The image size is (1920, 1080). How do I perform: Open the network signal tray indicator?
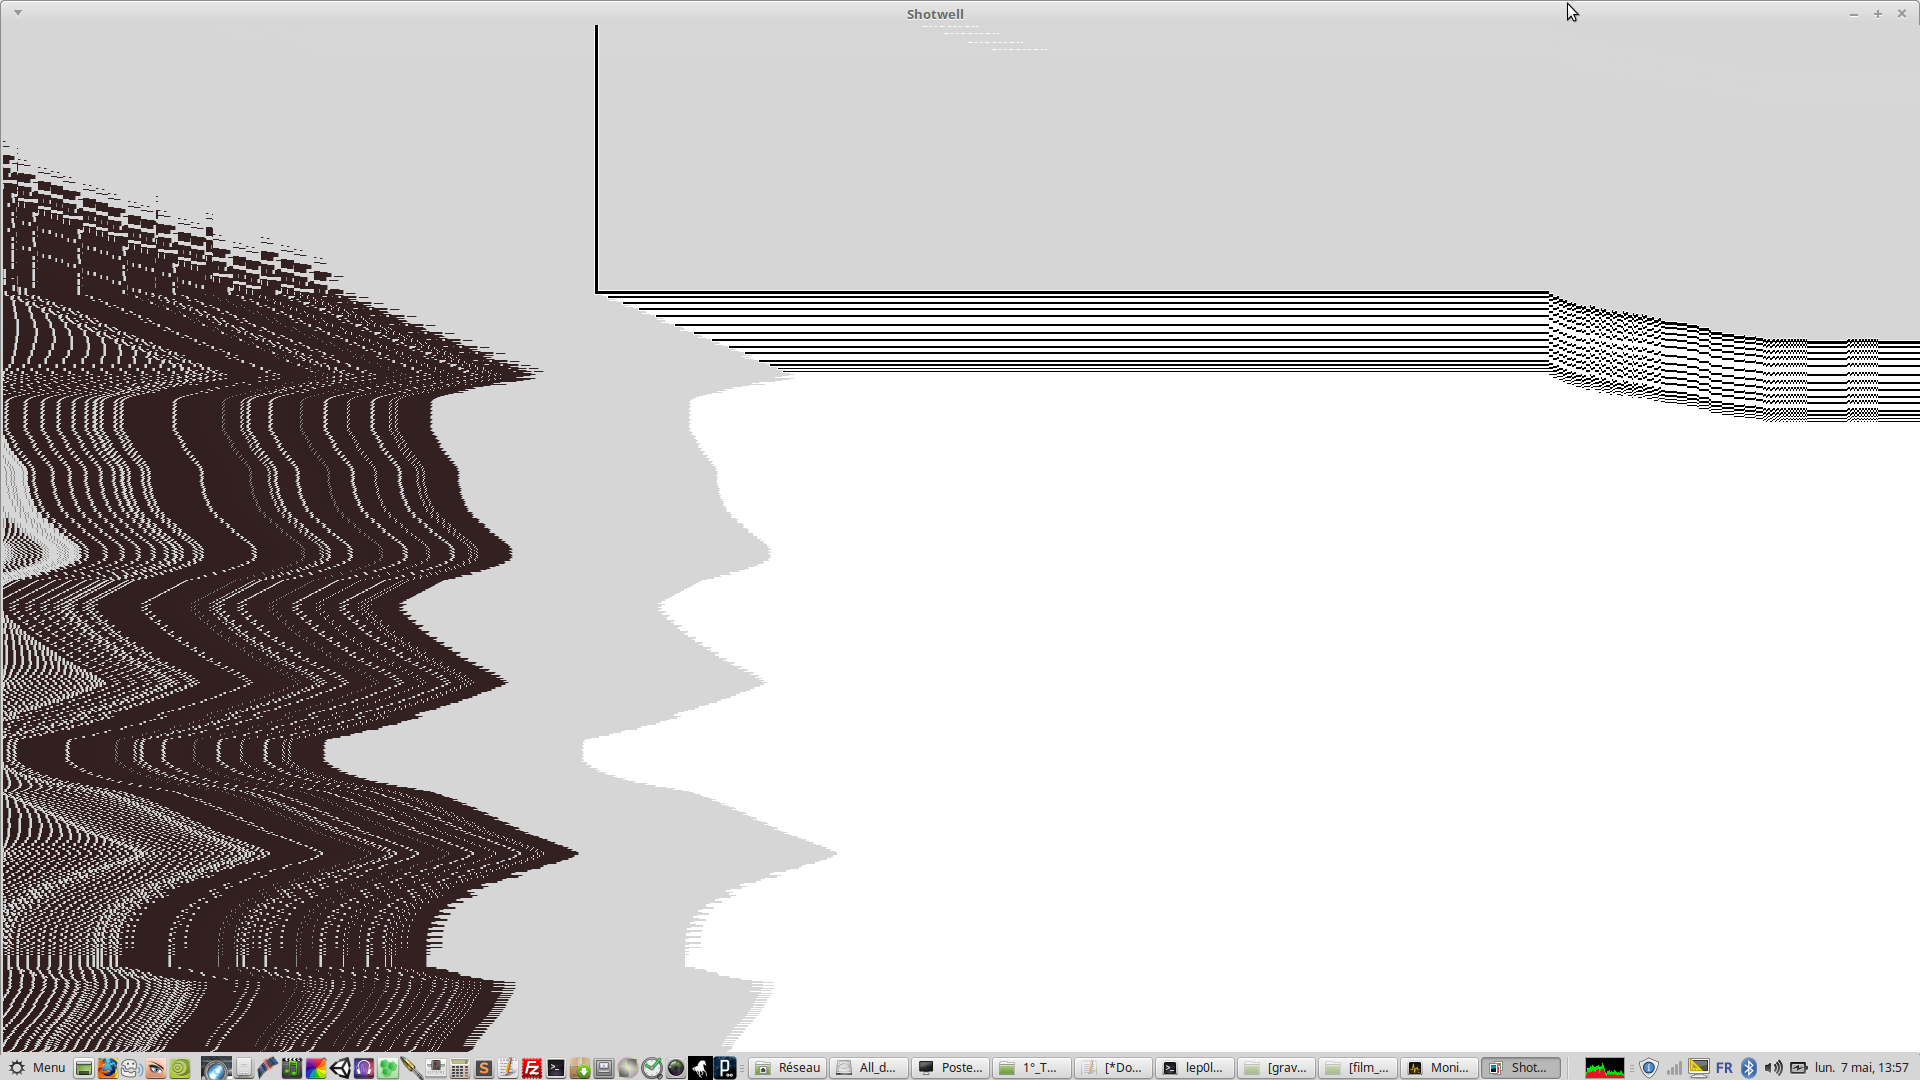(x=1674, y=1068)
